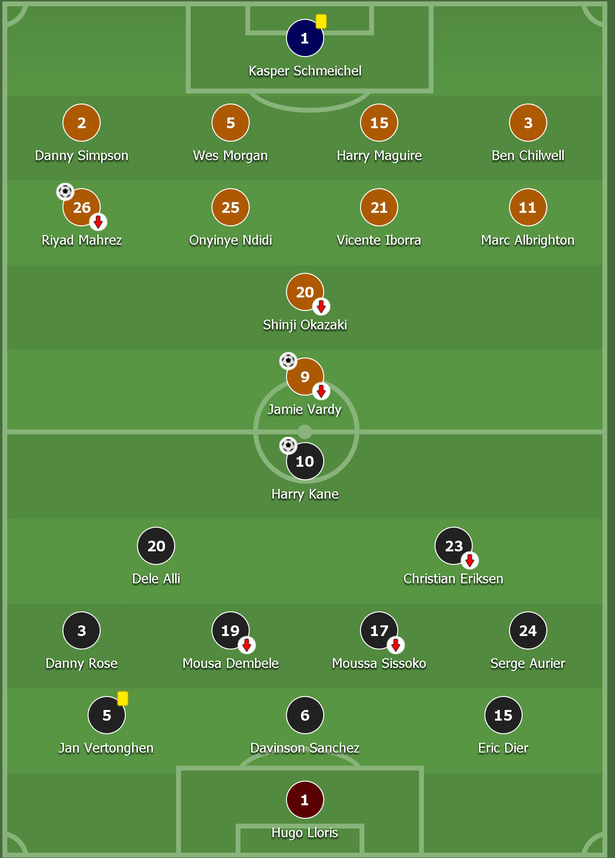Select Davinson Sanchez number 6 badge

305,715
